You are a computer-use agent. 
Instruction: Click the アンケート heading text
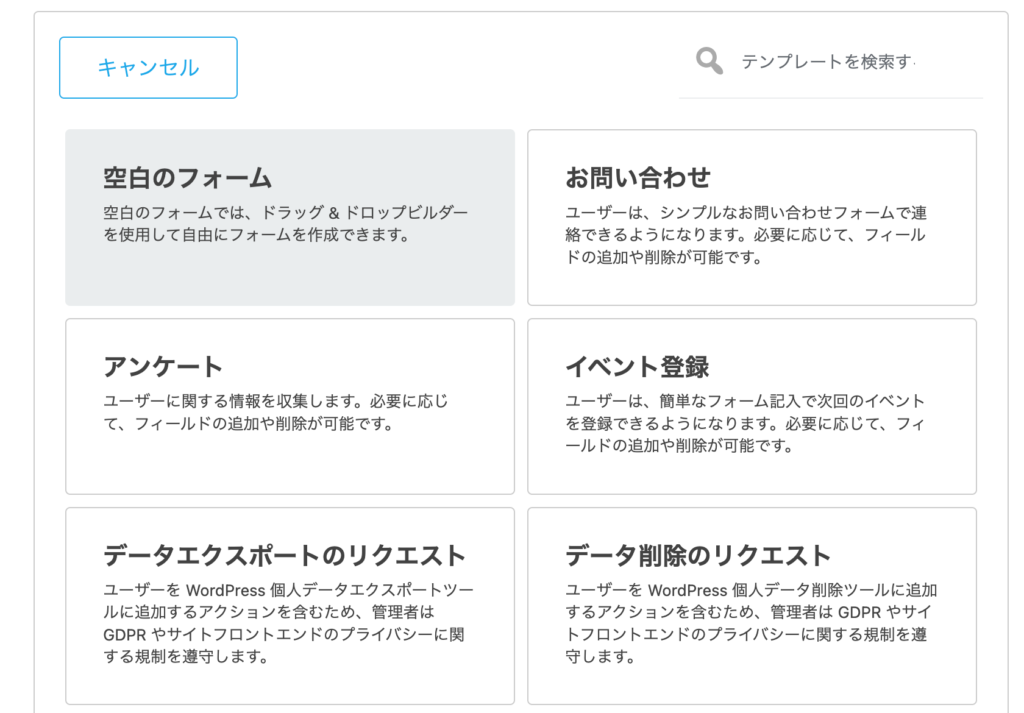click(163, 367)
